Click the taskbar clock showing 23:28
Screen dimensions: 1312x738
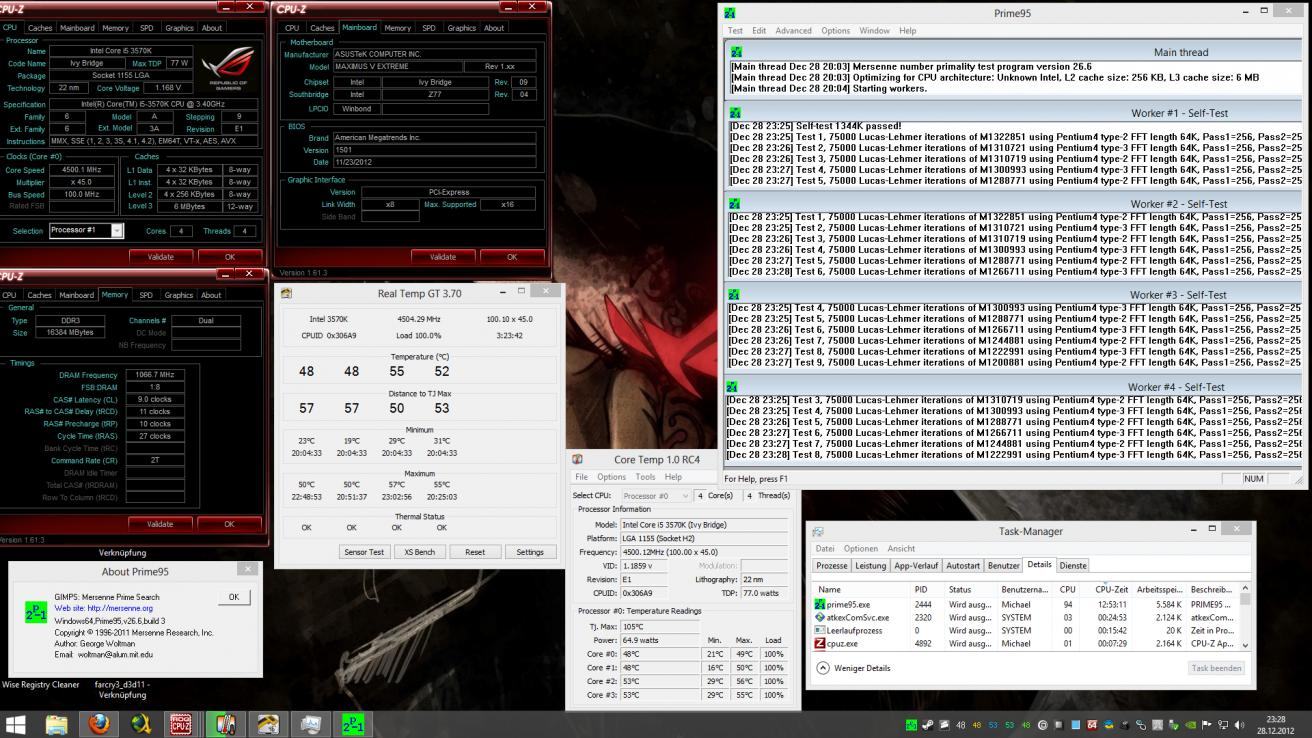(1276, 725)
